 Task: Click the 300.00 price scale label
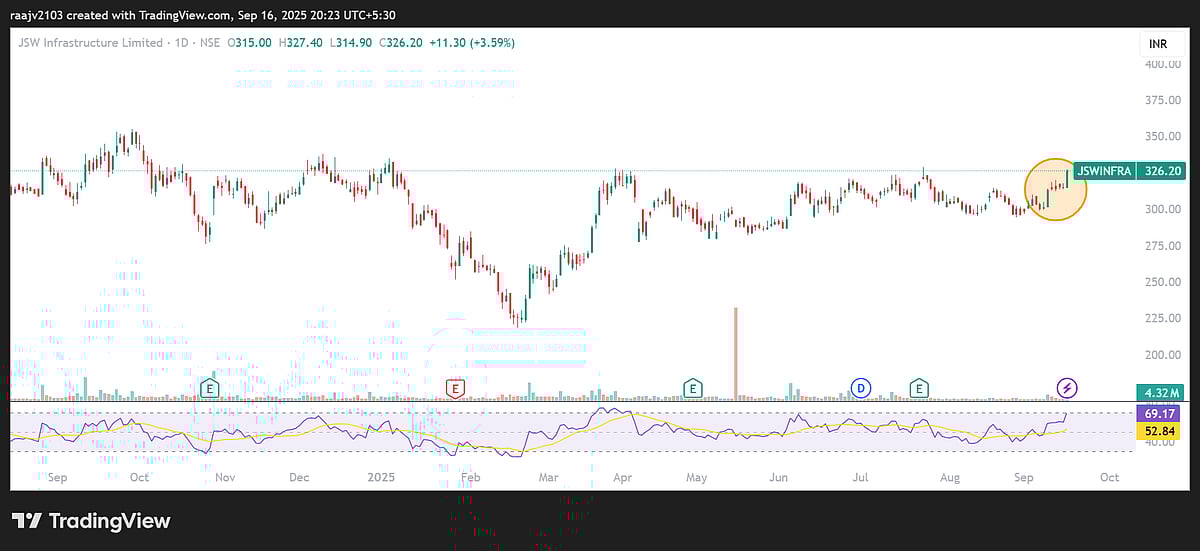1163,209
